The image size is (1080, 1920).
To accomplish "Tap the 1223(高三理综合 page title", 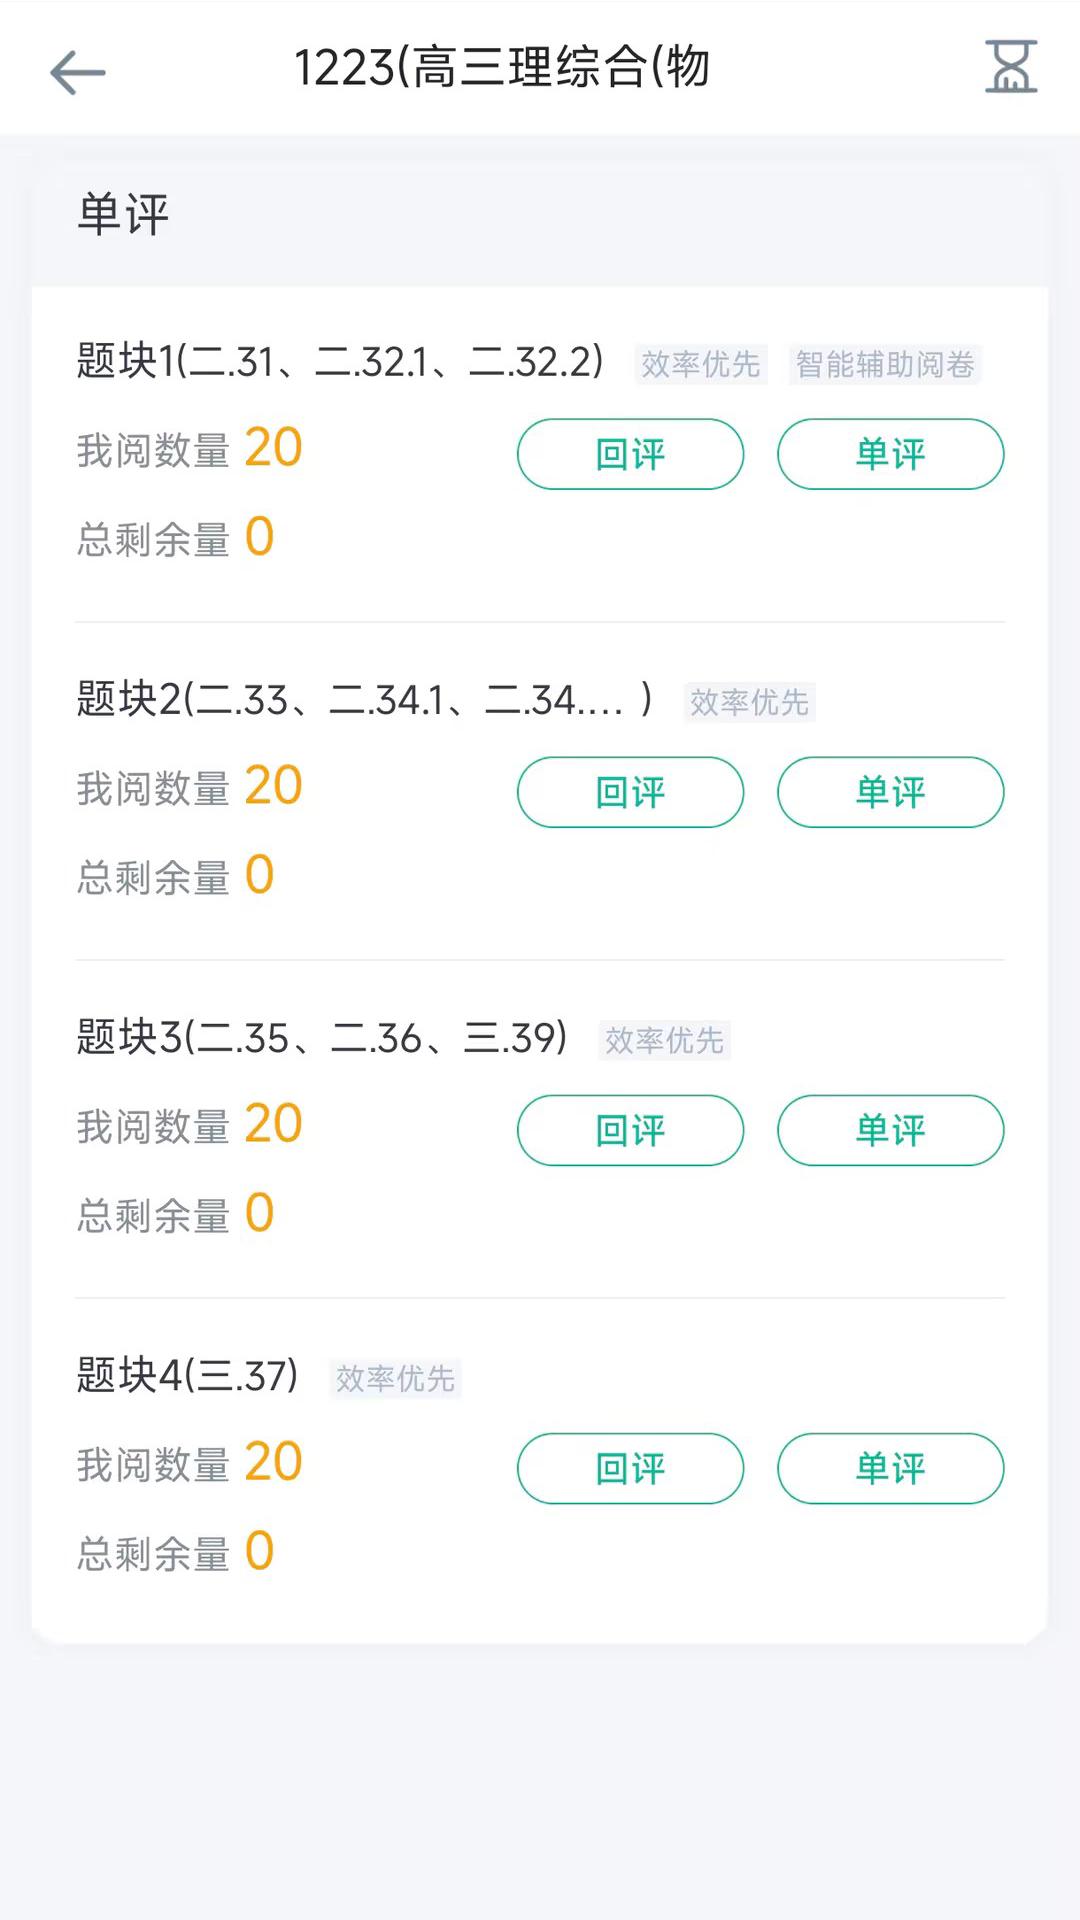I will tap(502, 68).
